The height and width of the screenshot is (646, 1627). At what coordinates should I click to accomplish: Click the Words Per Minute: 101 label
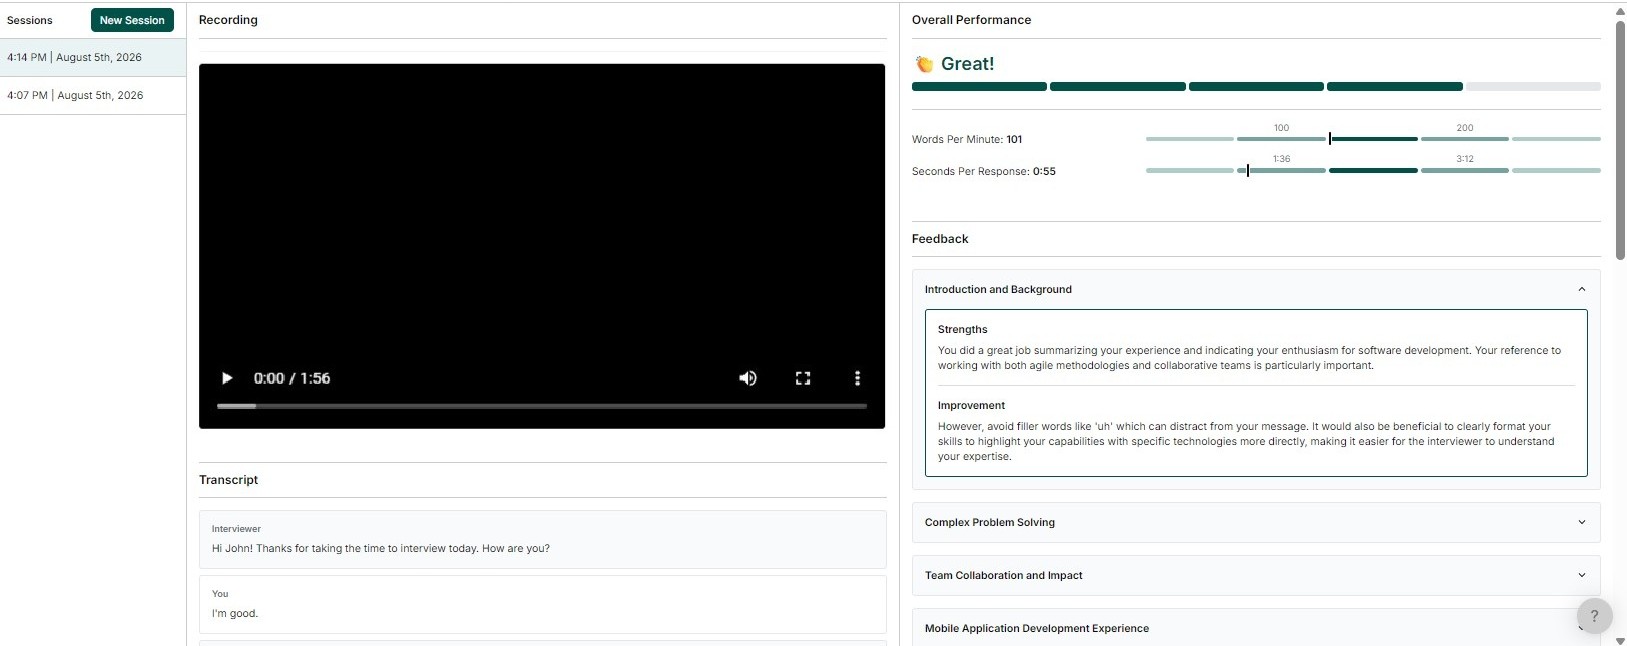967,139
